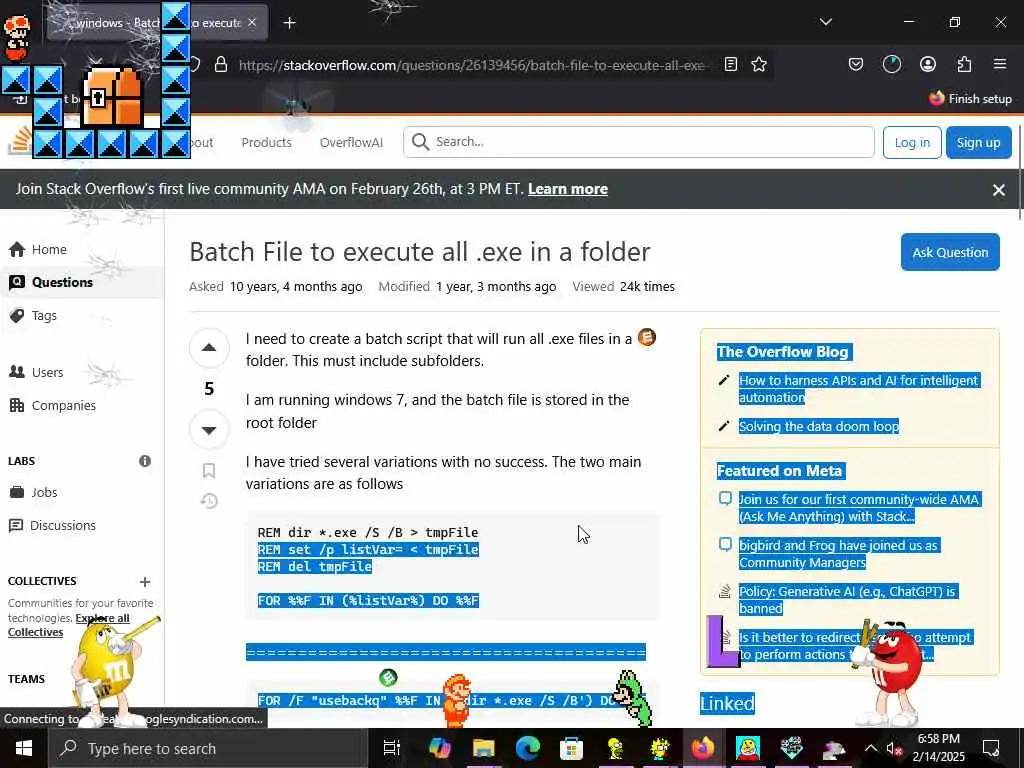Follow the Learn more AMA link

tap(568, 189)
